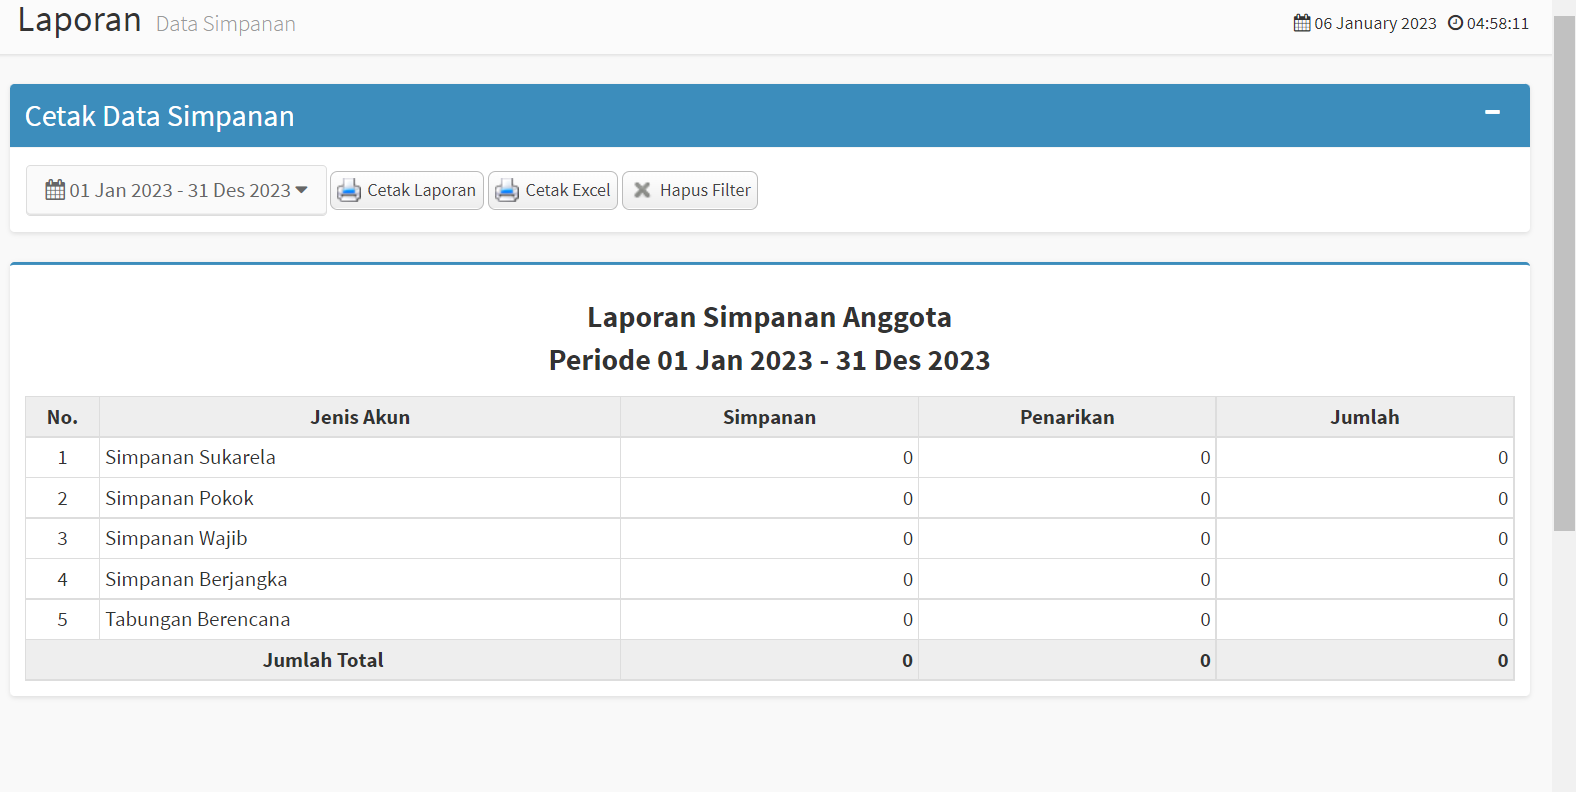Click the X icon on Hapus Filter
This screenshot has width=1576, height=792.
coord(642,190)
